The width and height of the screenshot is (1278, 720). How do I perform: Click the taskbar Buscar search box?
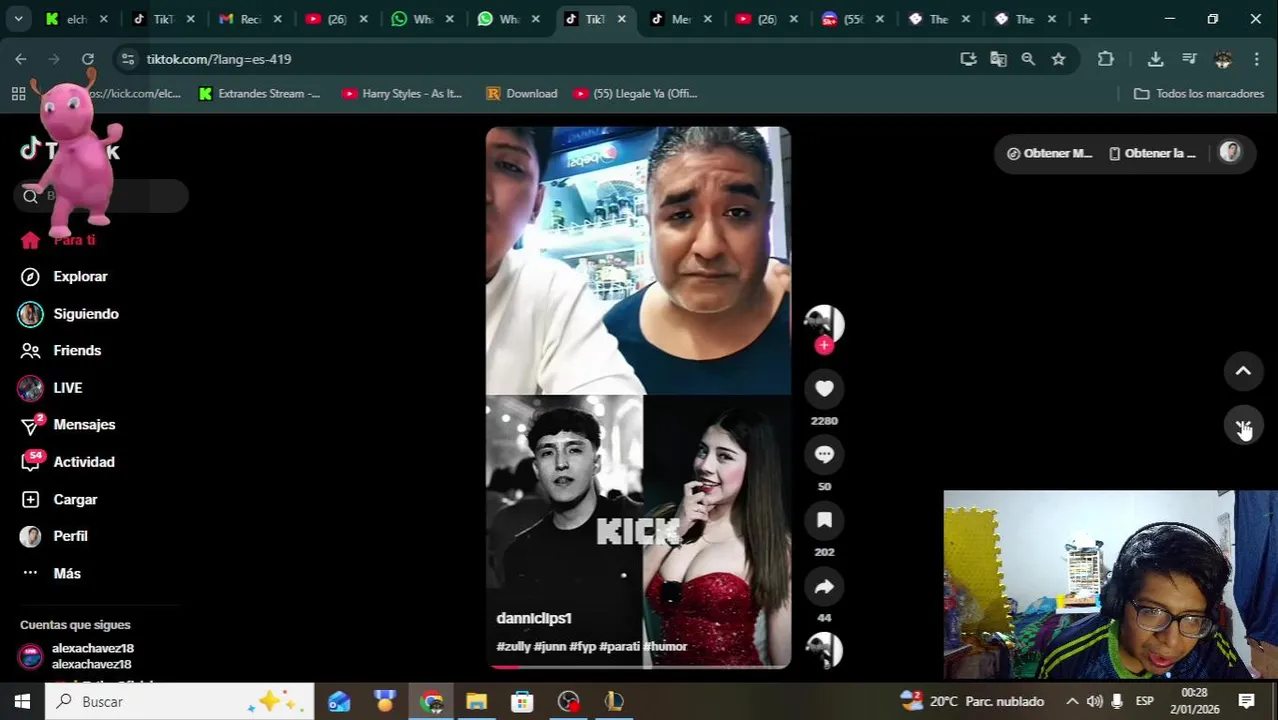point(180,702)
